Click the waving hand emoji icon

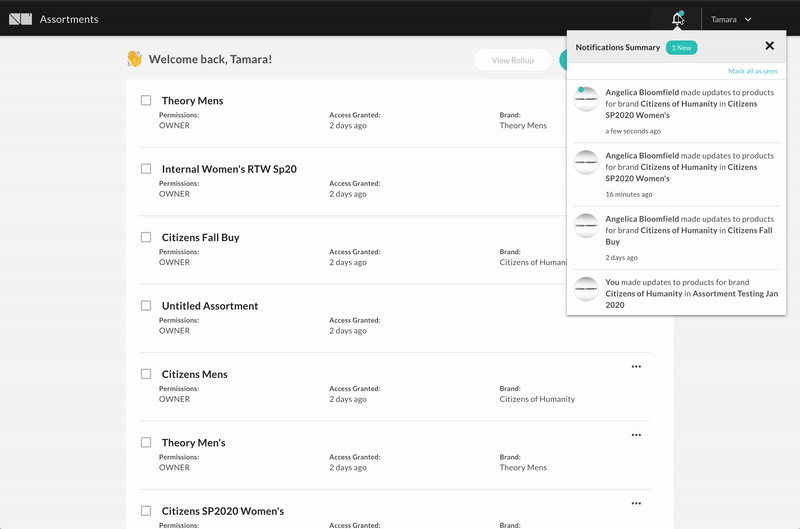[x=135, y=59]
